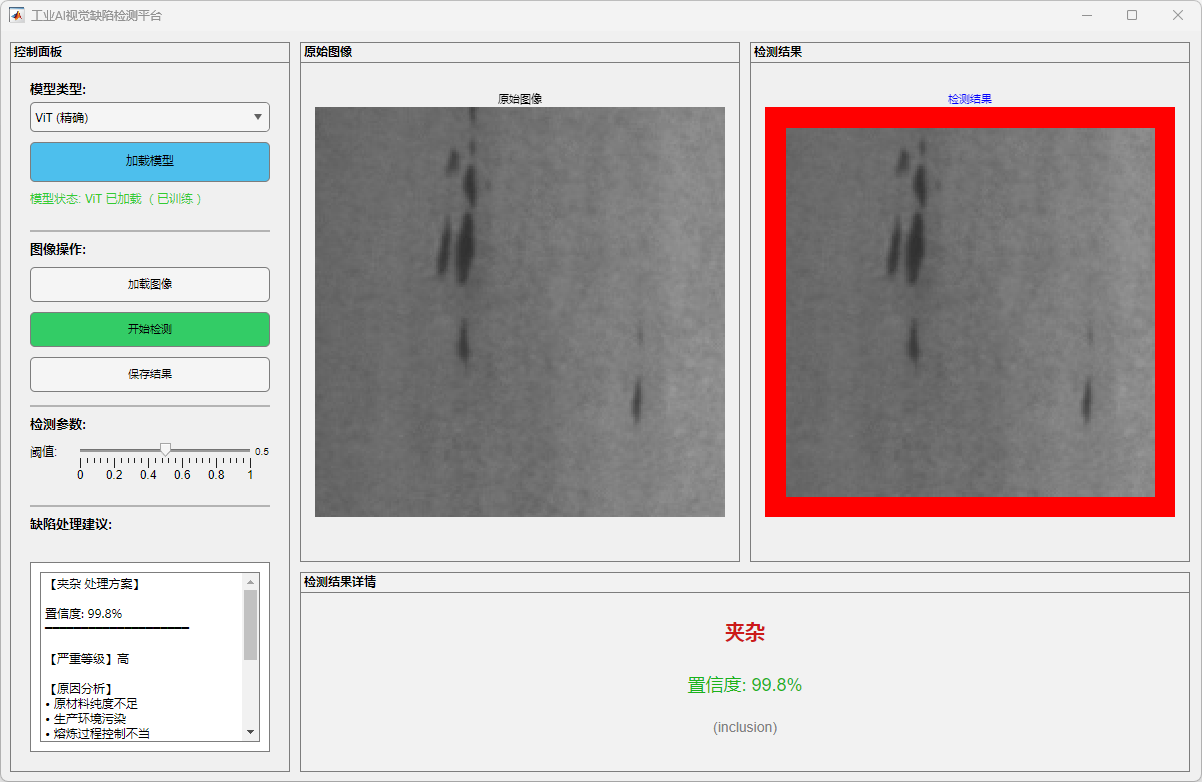The width and height of the screenshot is (1202, 782).
Task: Set threshold slider to the 0.8 mark
Action: (x=217, y=451)
